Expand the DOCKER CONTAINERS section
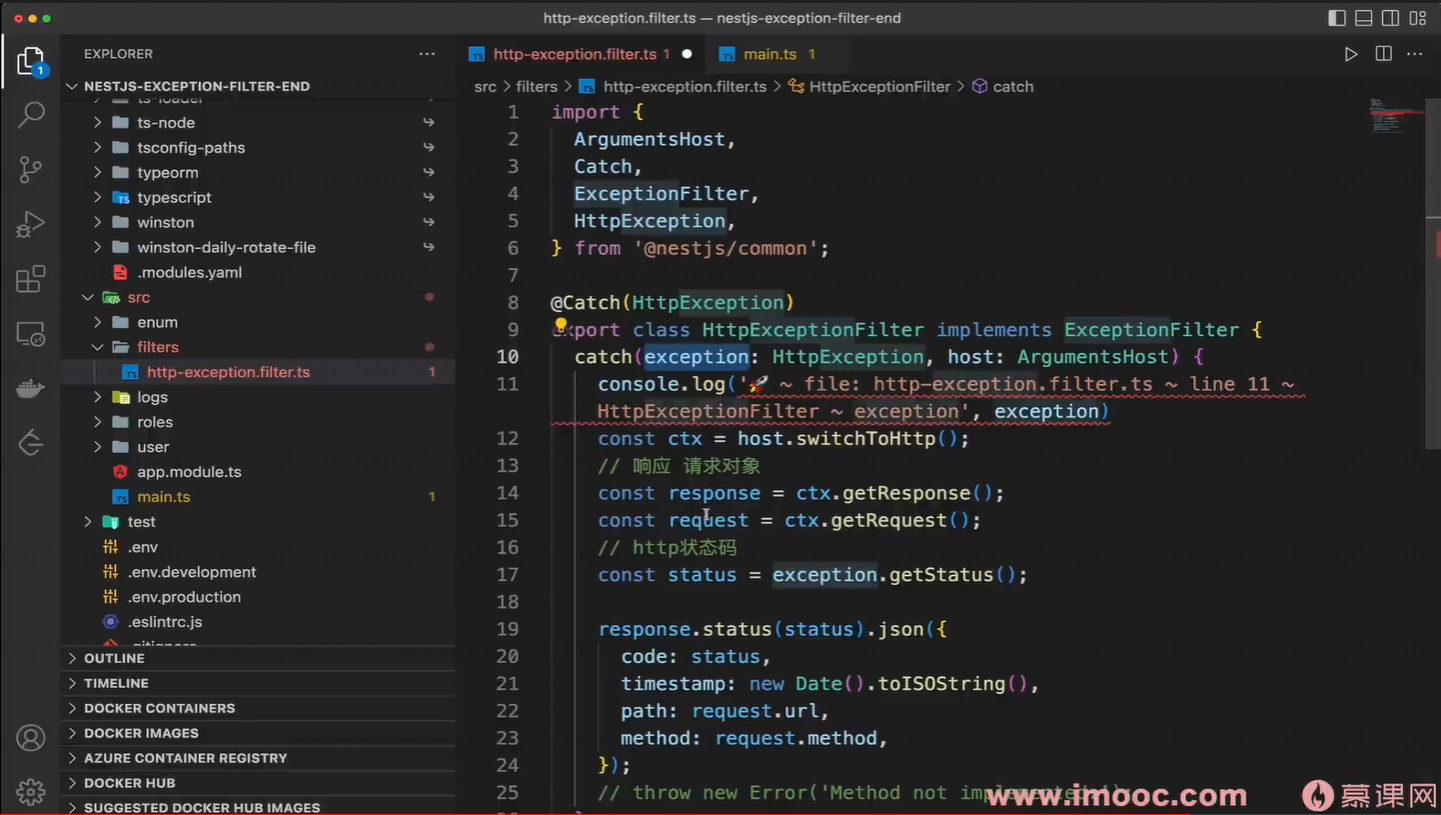 point(257,709)
